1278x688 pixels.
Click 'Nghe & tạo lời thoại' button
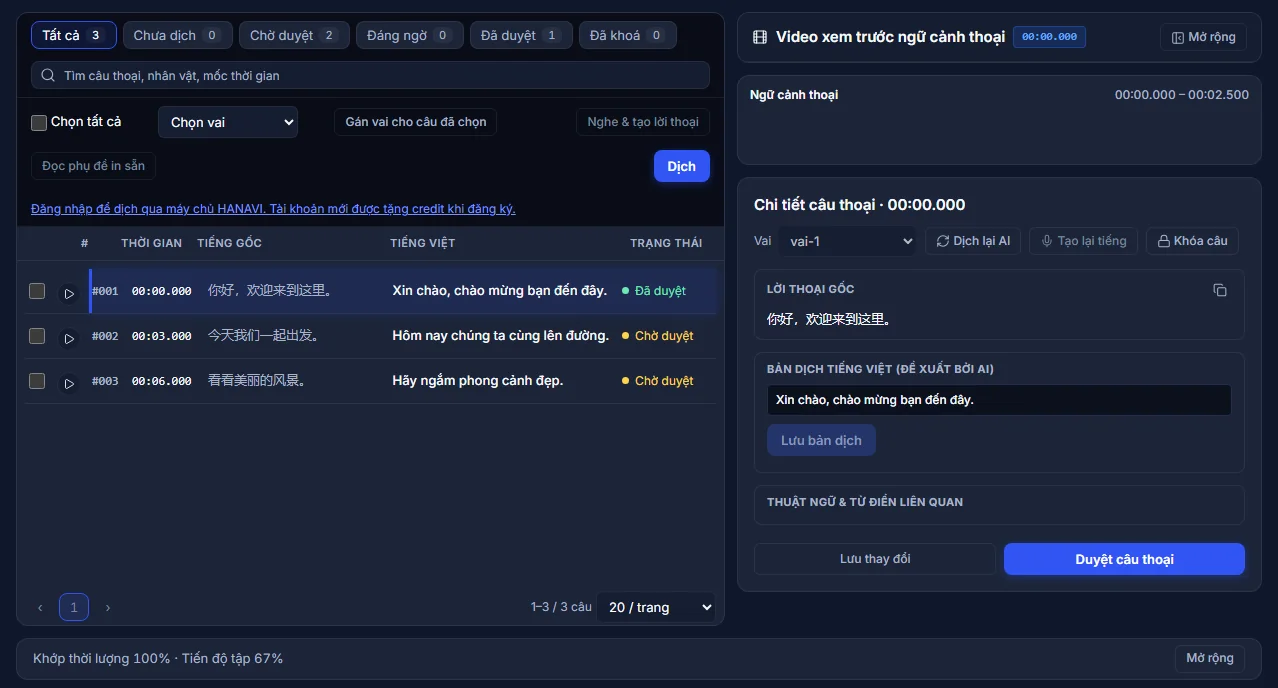[x=643, y=122]
